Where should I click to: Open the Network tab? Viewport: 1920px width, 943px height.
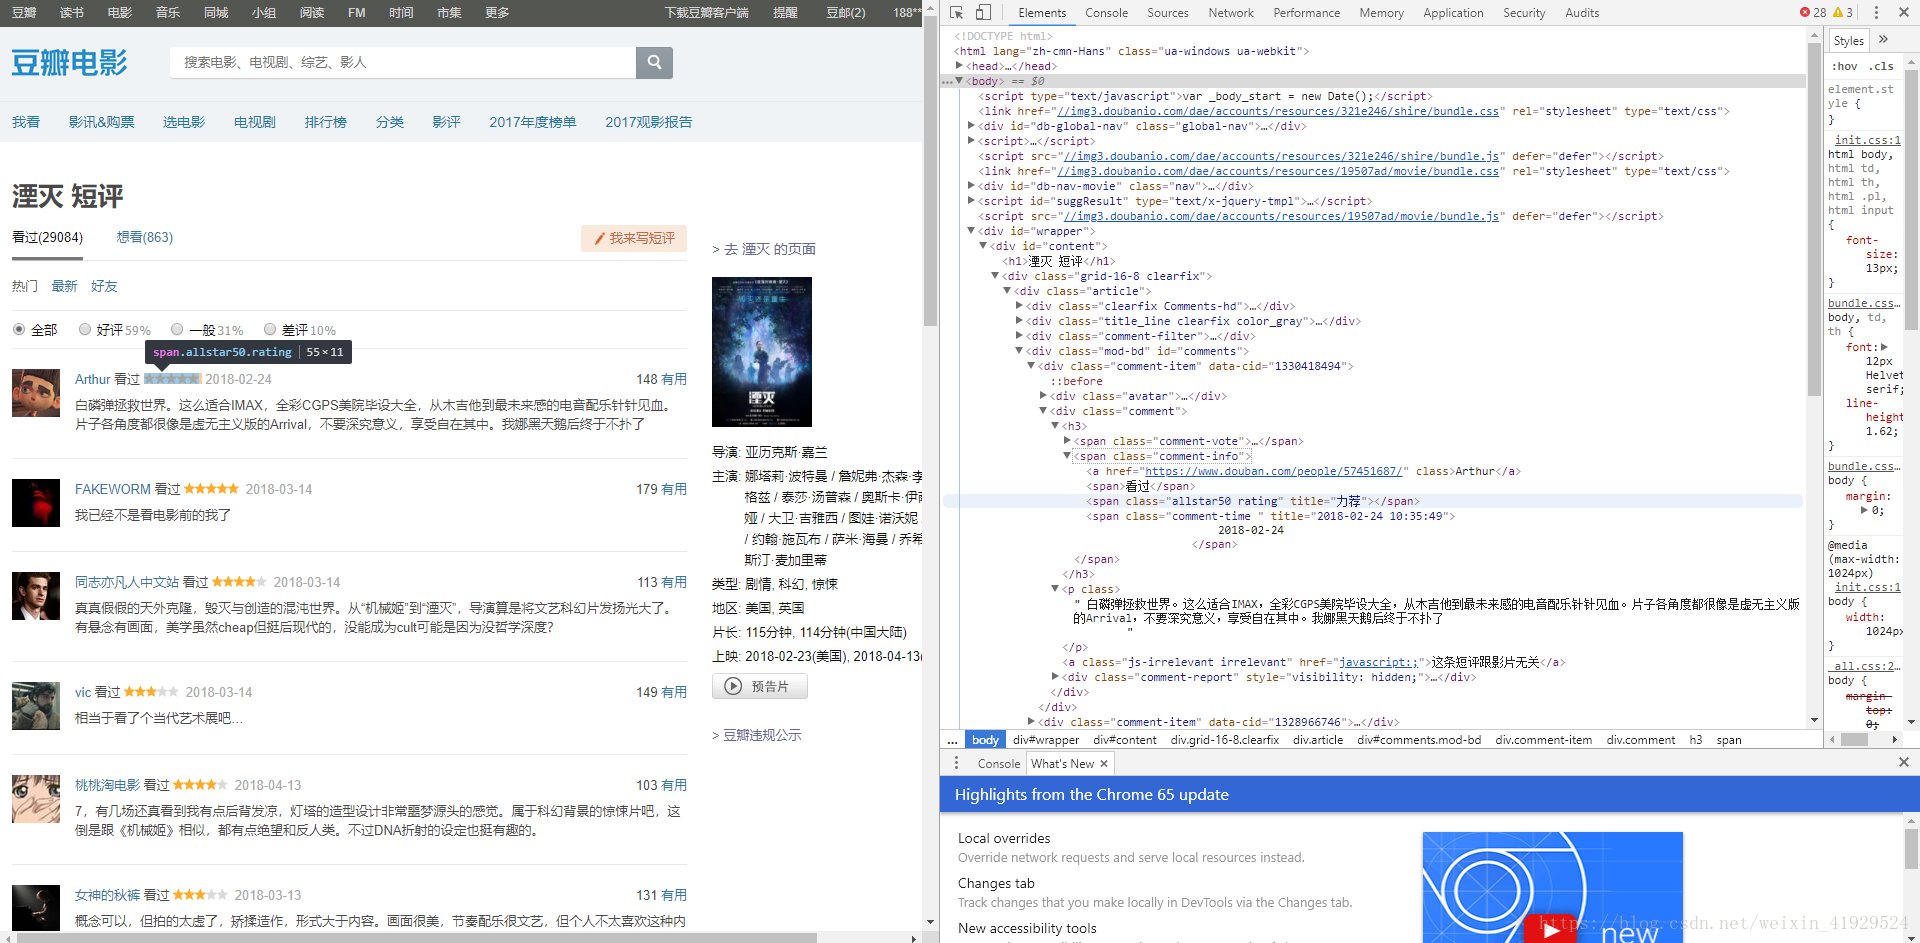[1231, 13]
